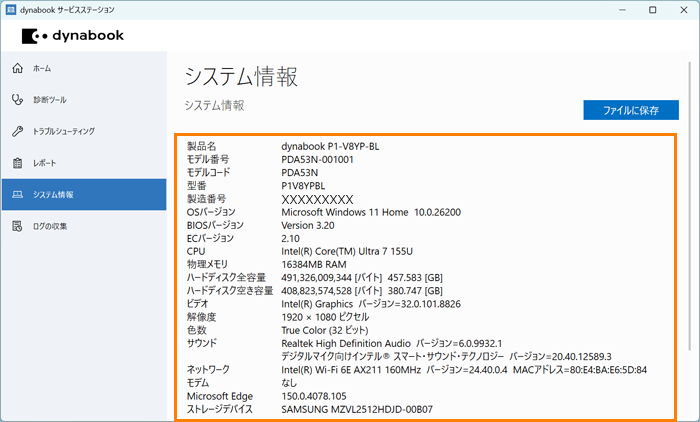Image resolution: width=700 pixels, height=422 pixels.
Task: Click the log collection icon
Action: (17, 226)
